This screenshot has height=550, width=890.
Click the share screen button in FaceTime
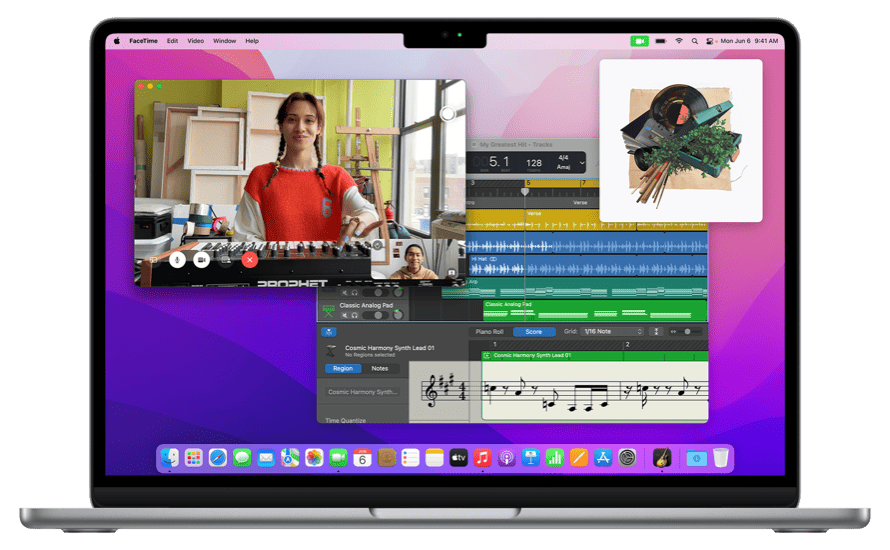pos(225,260)
